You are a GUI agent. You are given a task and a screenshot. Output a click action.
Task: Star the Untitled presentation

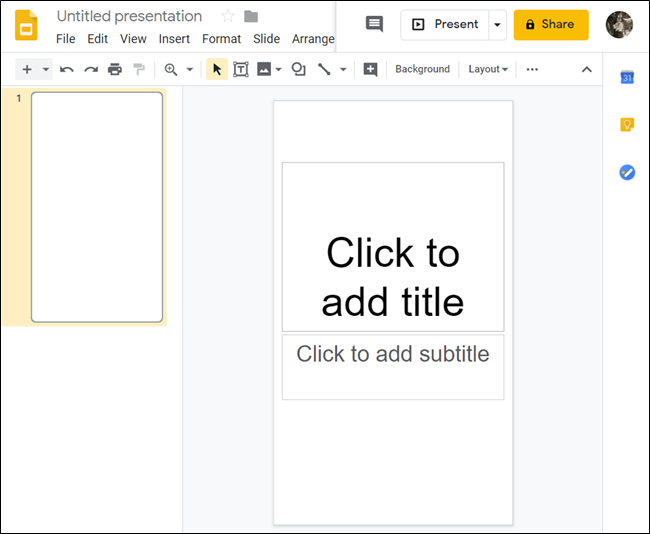pyautogui.click(x=228, y=17)
